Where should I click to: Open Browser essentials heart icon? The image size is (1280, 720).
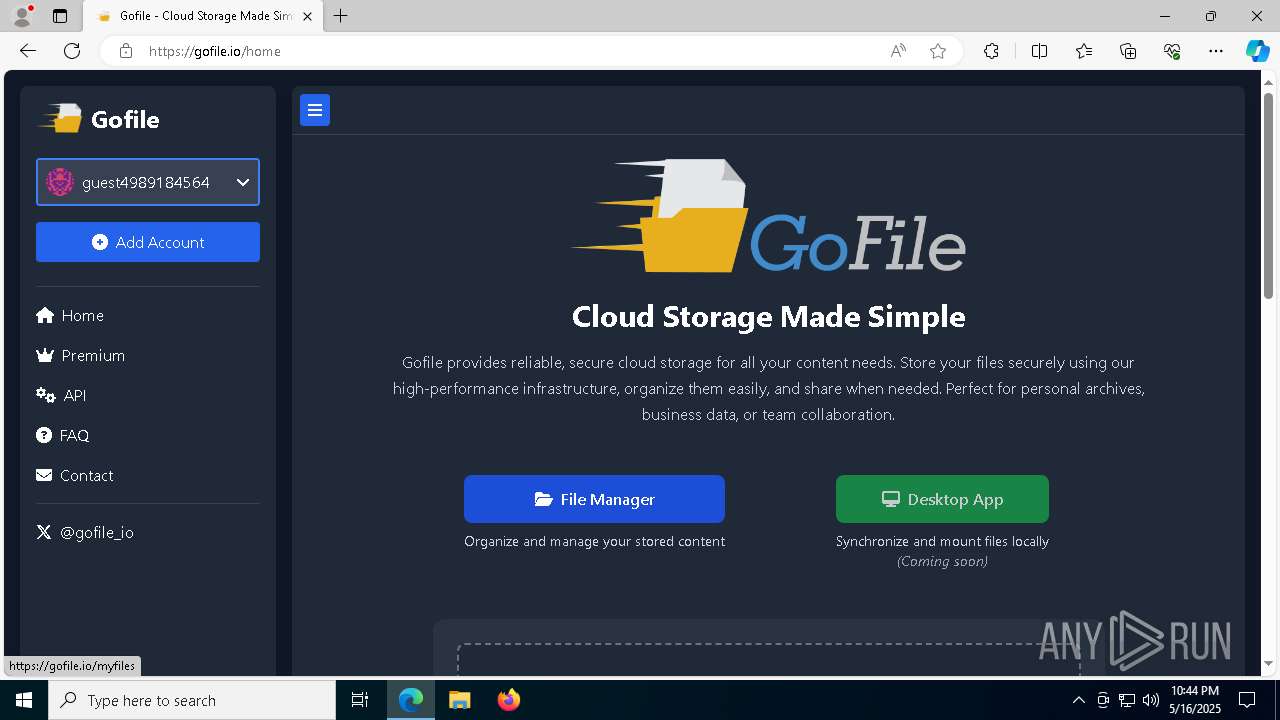tap(1172, 51)
